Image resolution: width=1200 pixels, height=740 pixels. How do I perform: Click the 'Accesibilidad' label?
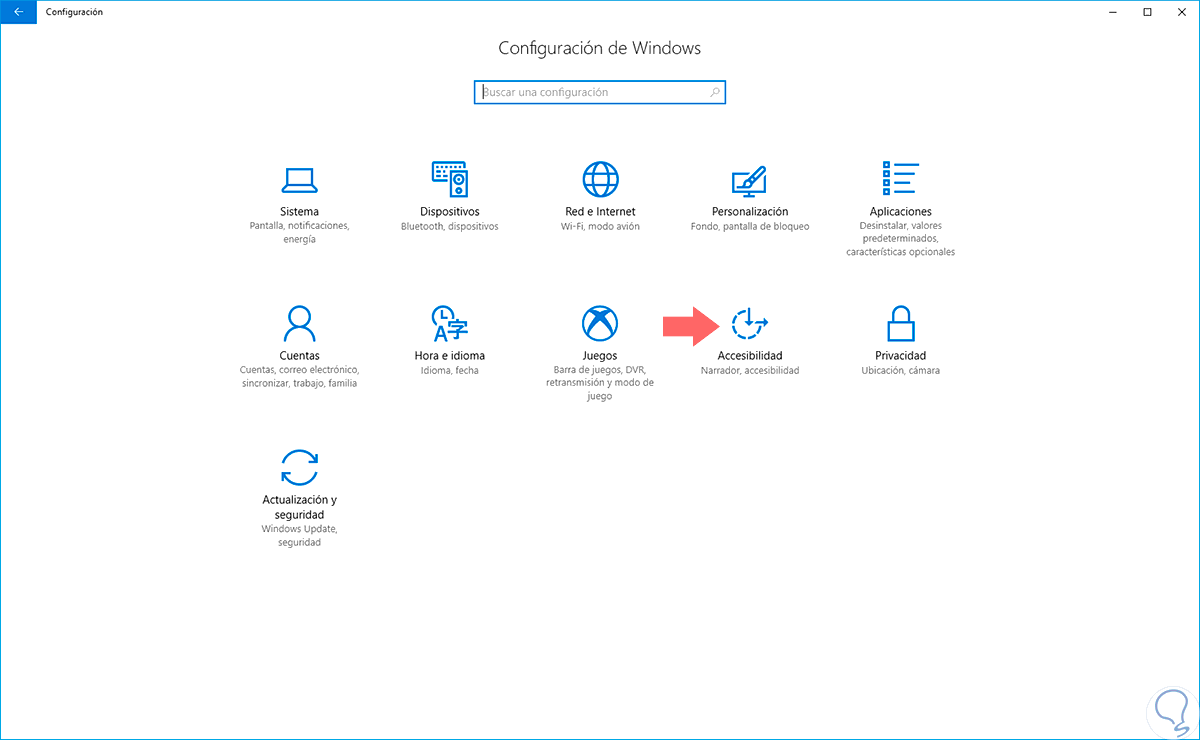[750, 356]
